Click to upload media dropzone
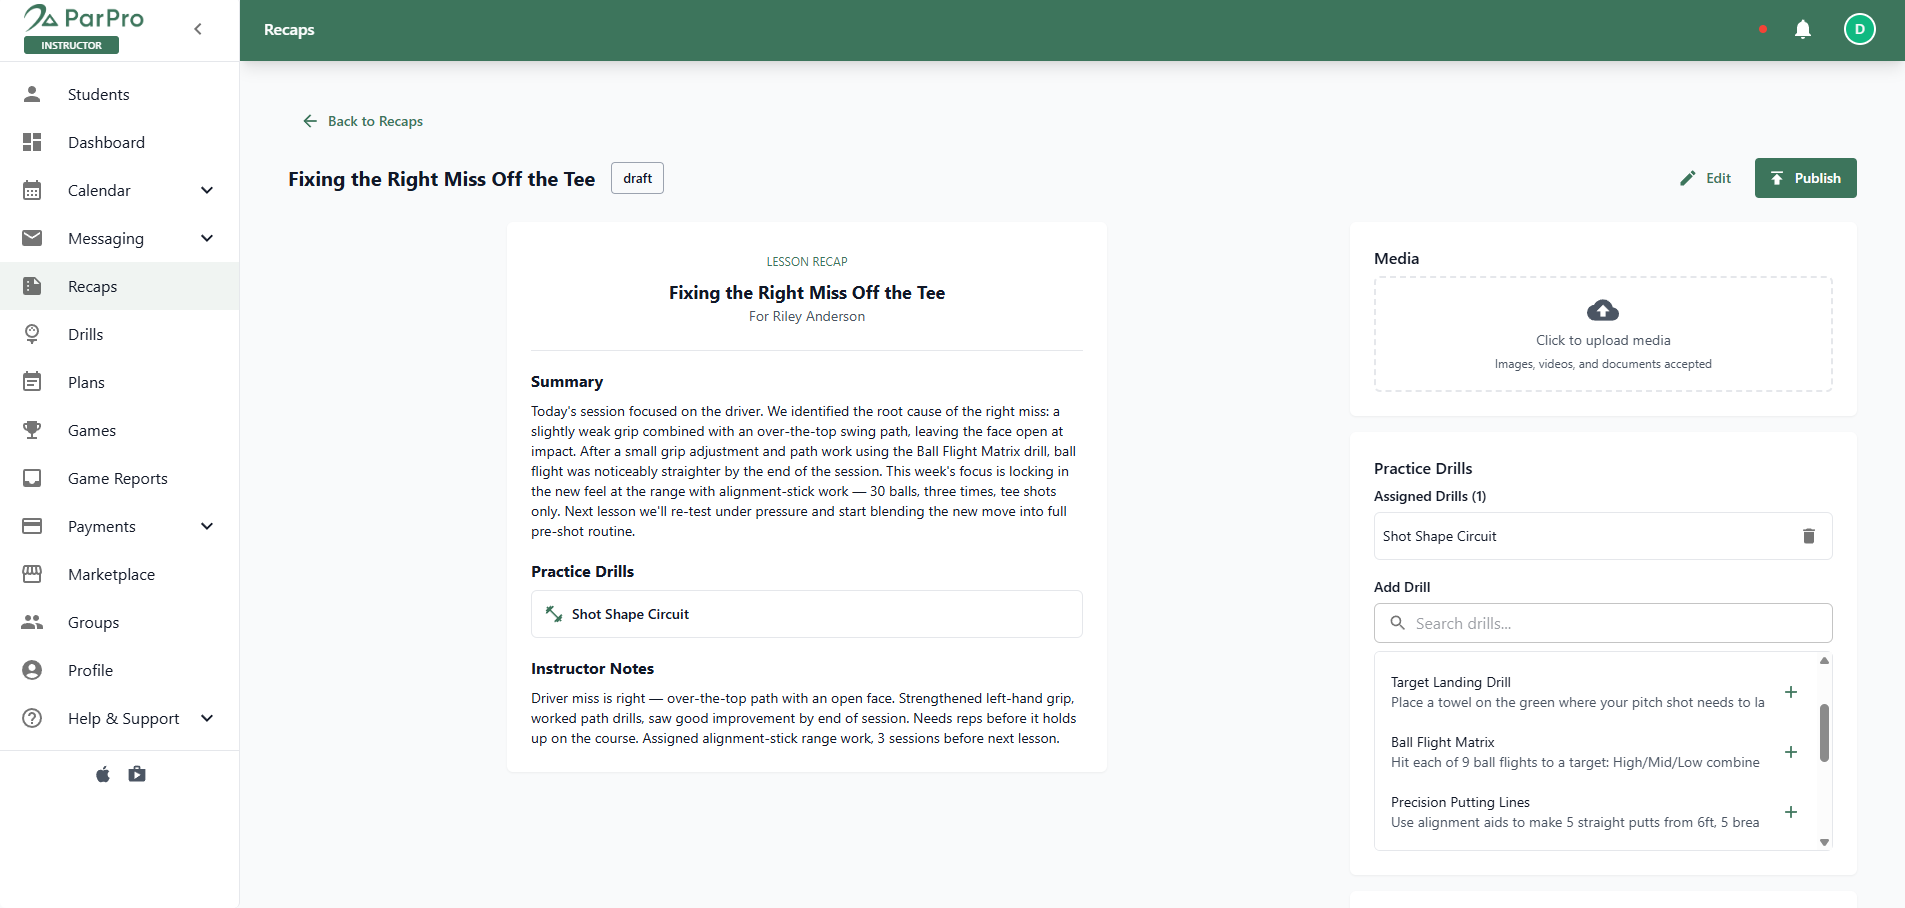 pos(1603,334)
